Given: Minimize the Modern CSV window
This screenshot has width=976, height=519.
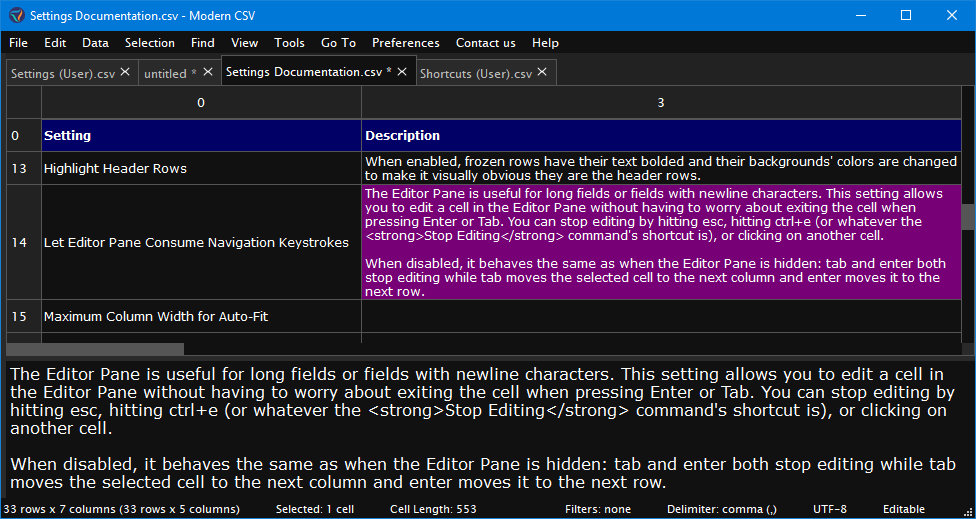Looking at the screenshot, I should (861, 16).
